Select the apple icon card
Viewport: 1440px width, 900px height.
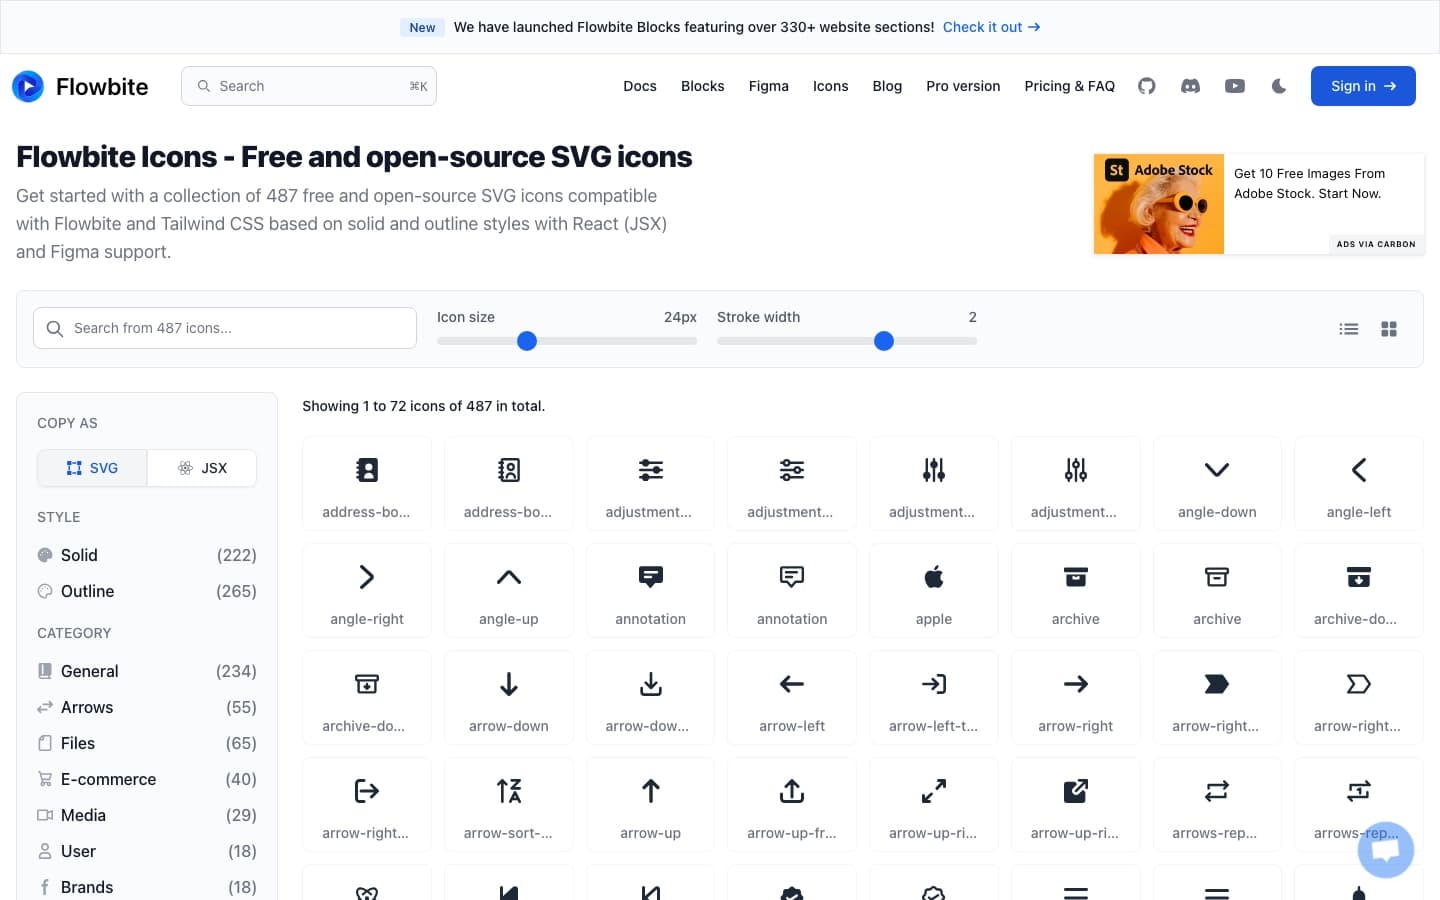934,590
